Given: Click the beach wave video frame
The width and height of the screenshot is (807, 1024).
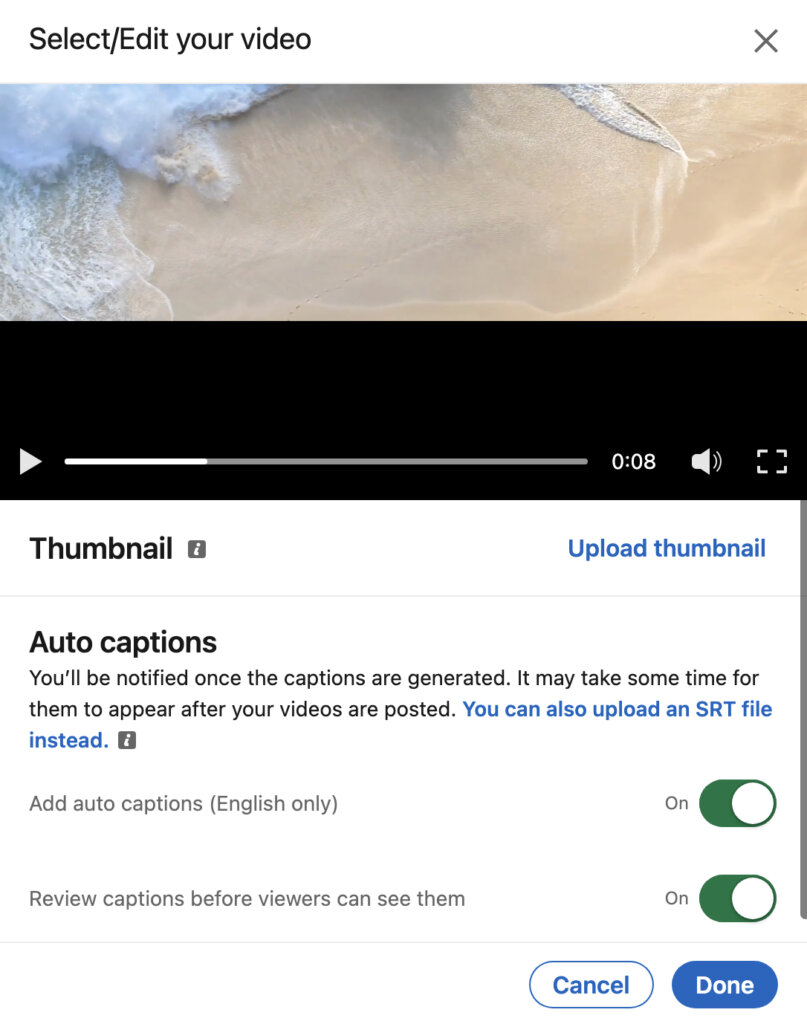Looking at the screenshot, I should 404,202.
